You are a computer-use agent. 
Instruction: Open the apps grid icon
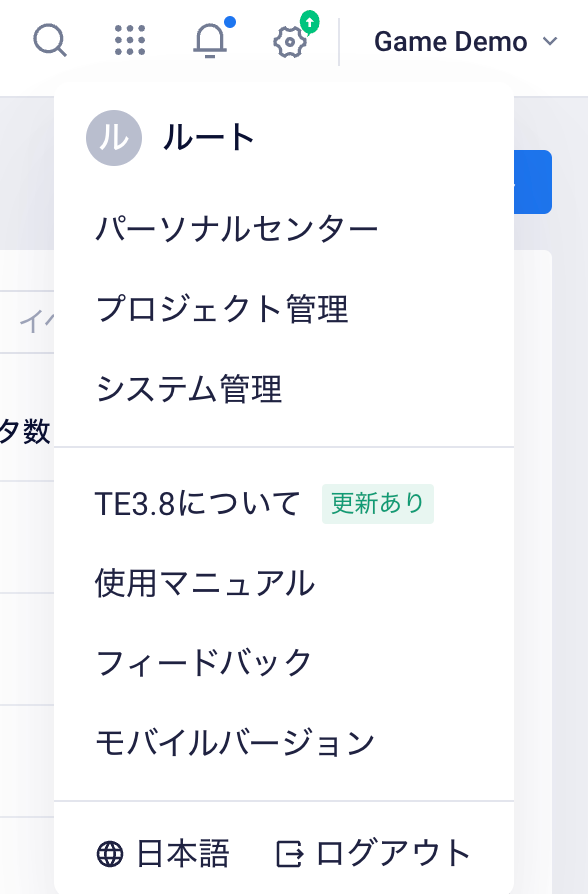pos(130,40)
